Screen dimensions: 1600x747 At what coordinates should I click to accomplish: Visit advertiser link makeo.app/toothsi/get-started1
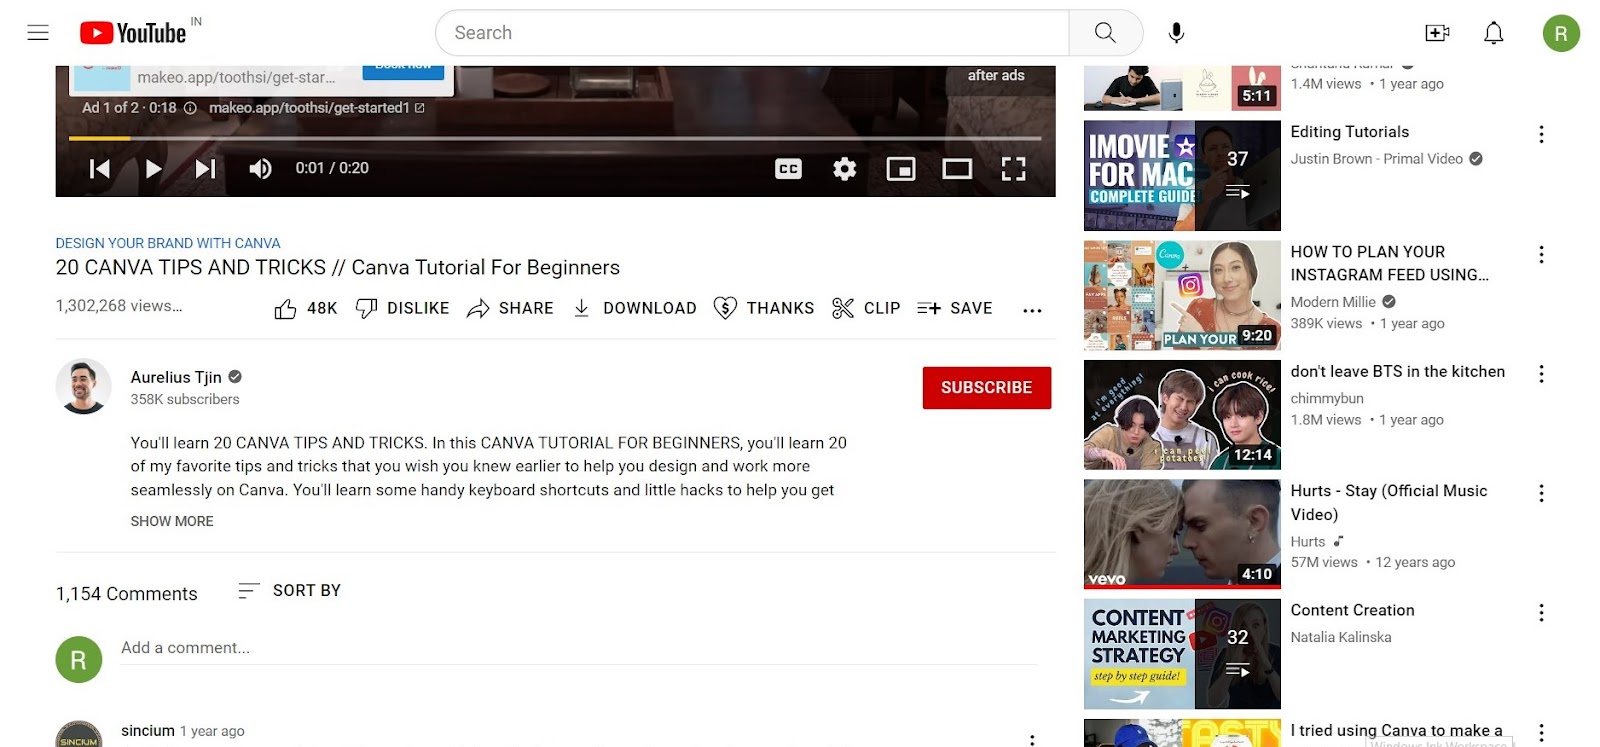point(316,108)
